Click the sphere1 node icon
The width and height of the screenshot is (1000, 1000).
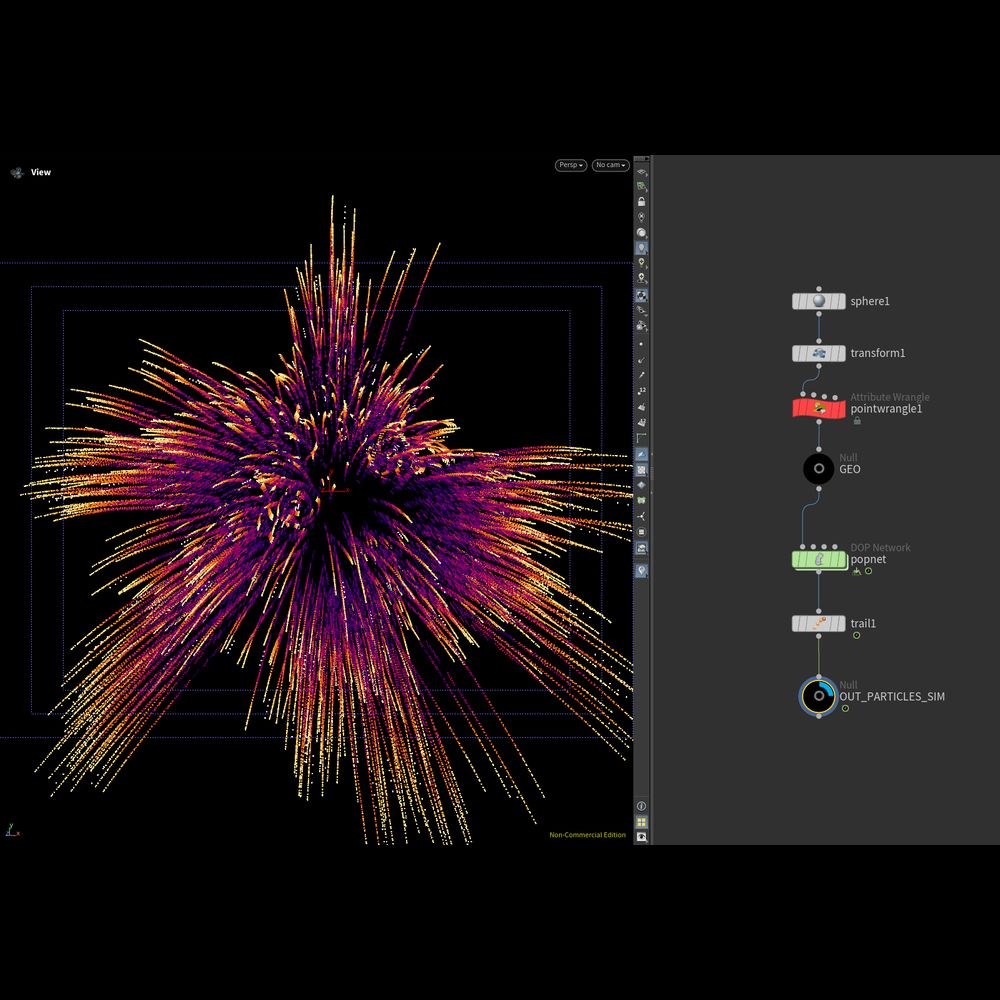(818, 301)
